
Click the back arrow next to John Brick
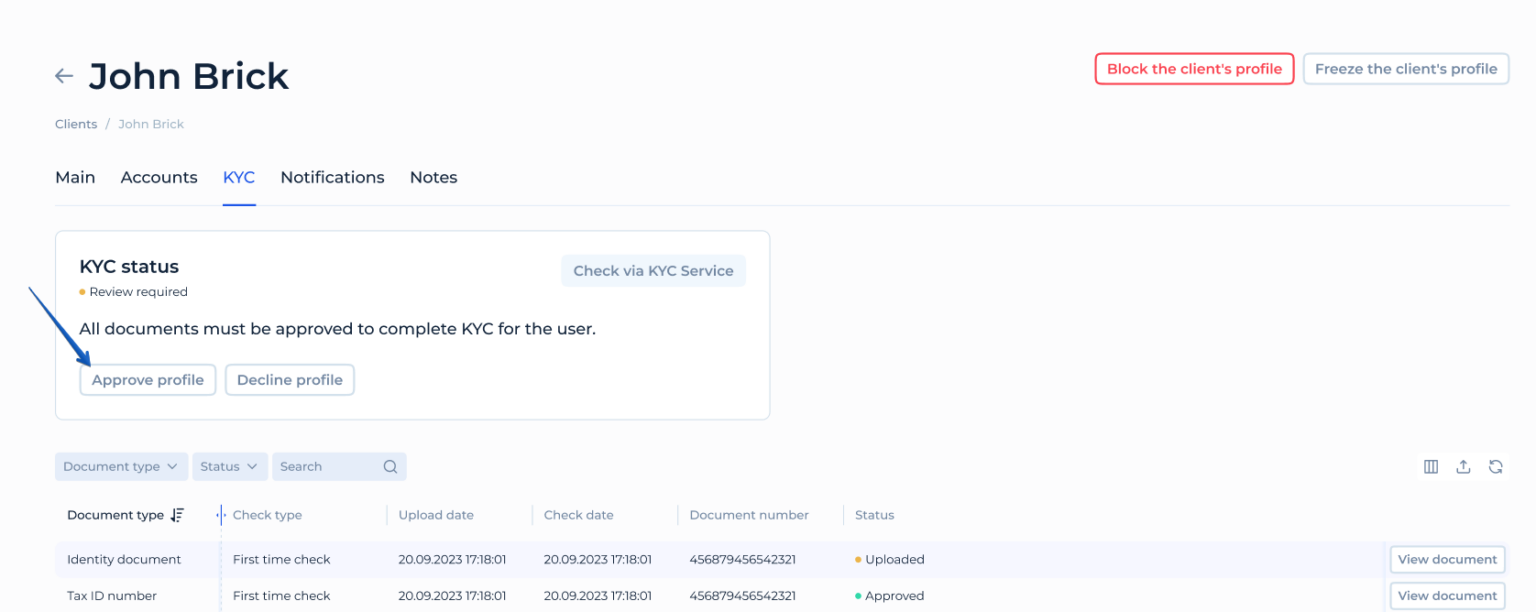pos(63,75)
